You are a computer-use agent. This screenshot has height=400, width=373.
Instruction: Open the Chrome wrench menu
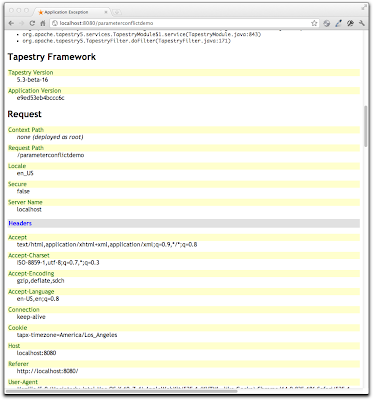361,23
